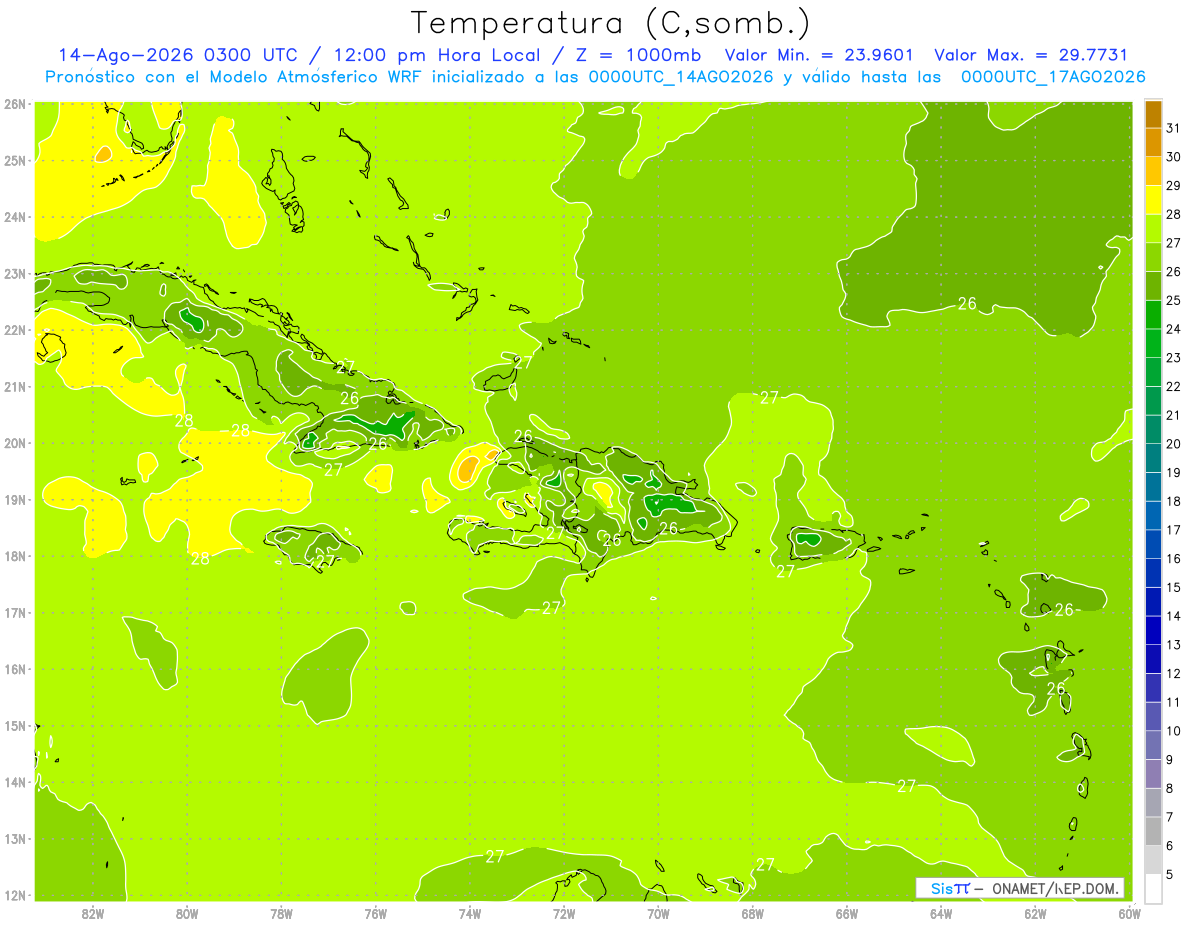Click the '60W' longitude axis label

point(1129,914)
